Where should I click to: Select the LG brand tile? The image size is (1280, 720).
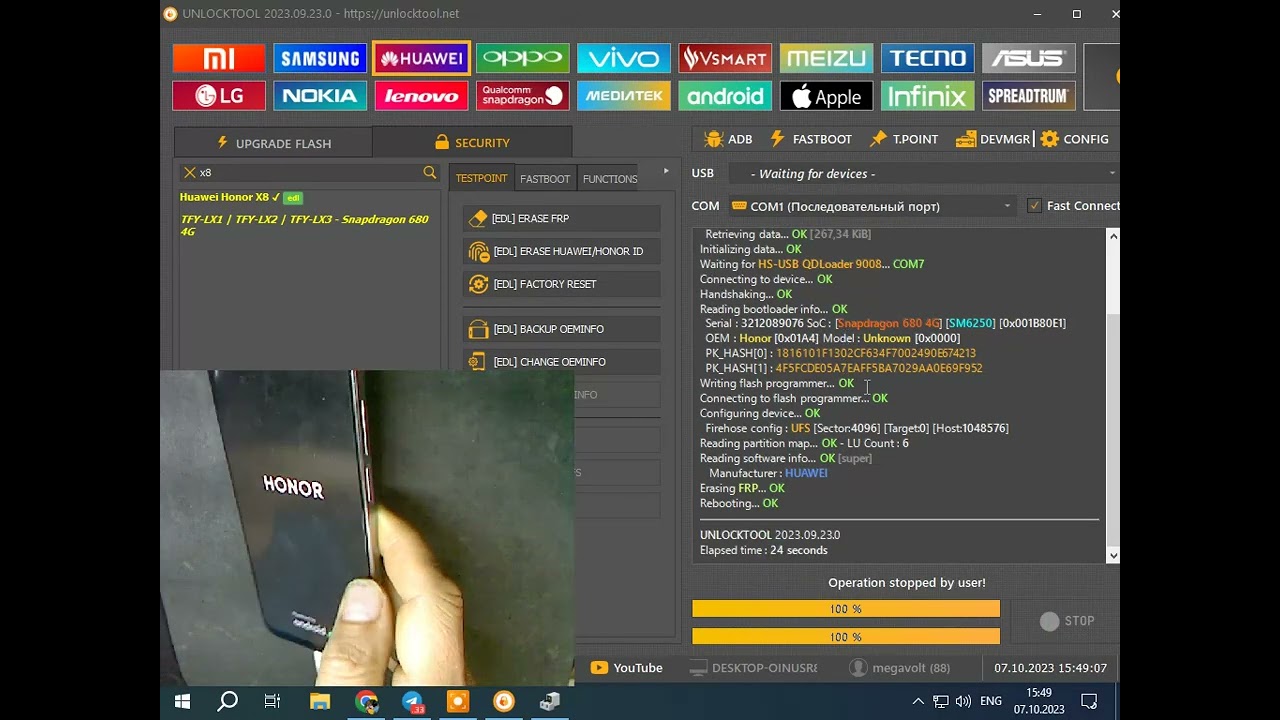coord(219,96)
